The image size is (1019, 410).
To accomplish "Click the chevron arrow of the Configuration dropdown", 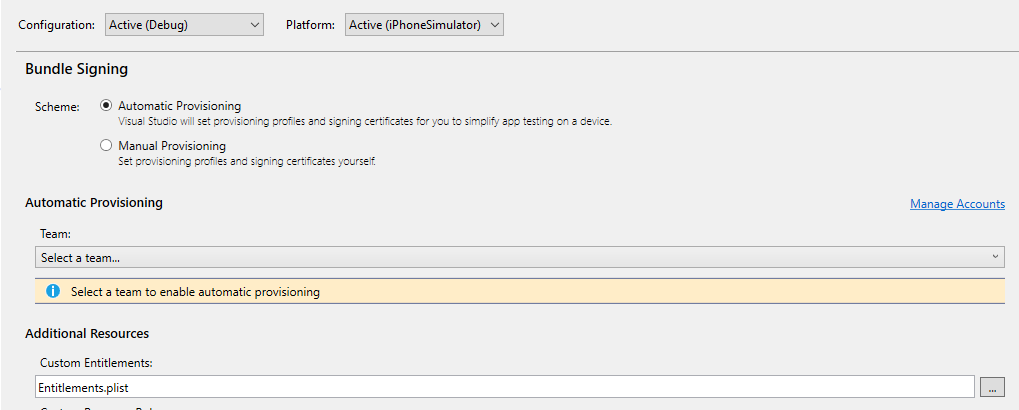I will (x=254, y=25).
